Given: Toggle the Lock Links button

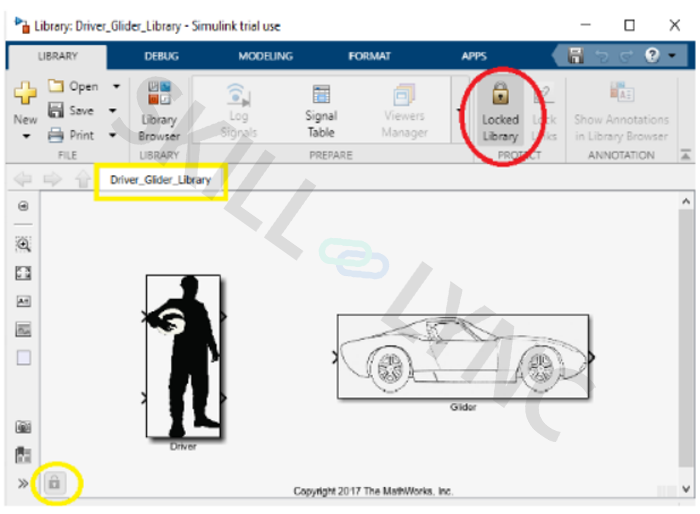Looking at the screenshot, I should click(x=544, y=112).
